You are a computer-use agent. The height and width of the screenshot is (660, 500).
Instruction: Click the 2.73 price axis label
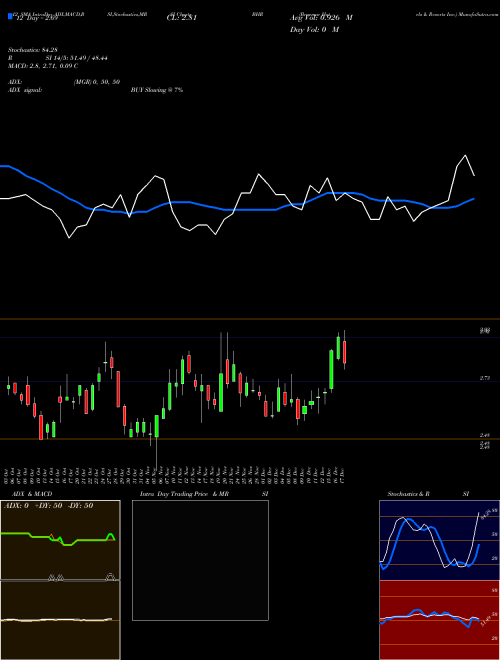[x=484, y=378]
